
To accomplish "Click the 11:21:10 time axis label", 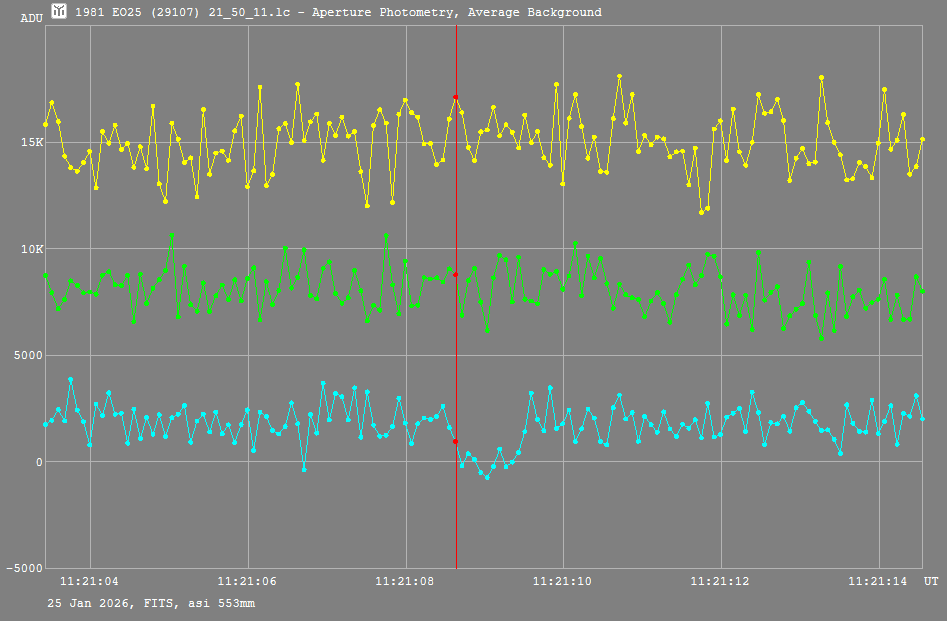I will 563,581.
